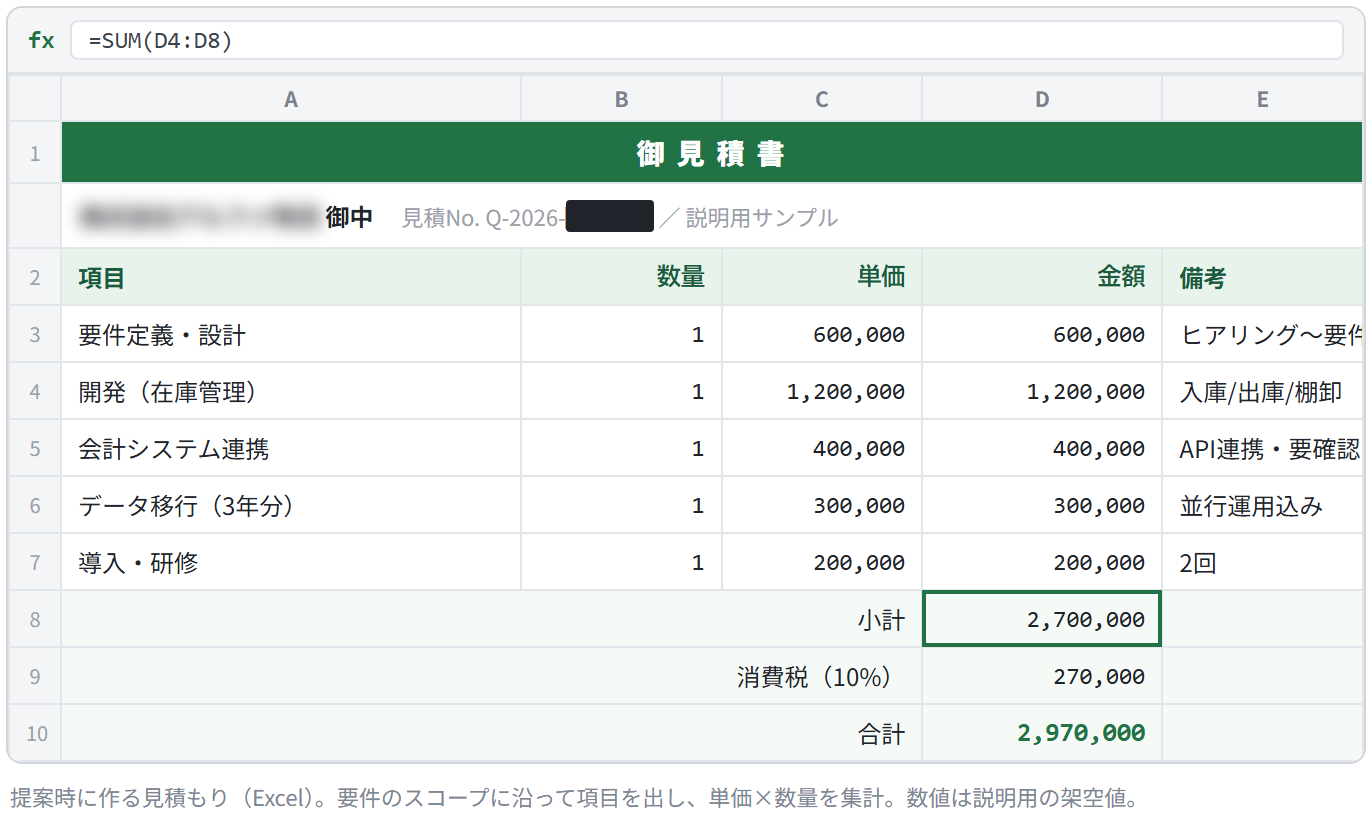Select the 200,000 cell in 単価 column

[x=822, y=562]
